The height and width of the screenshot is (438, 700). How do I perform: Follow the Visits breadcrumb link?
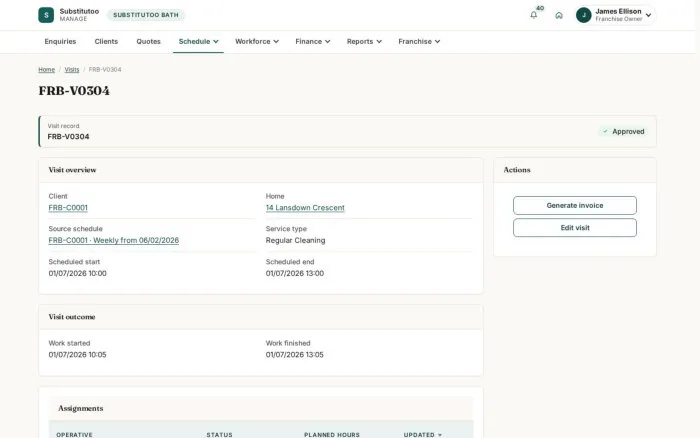[x=72, y=70]
